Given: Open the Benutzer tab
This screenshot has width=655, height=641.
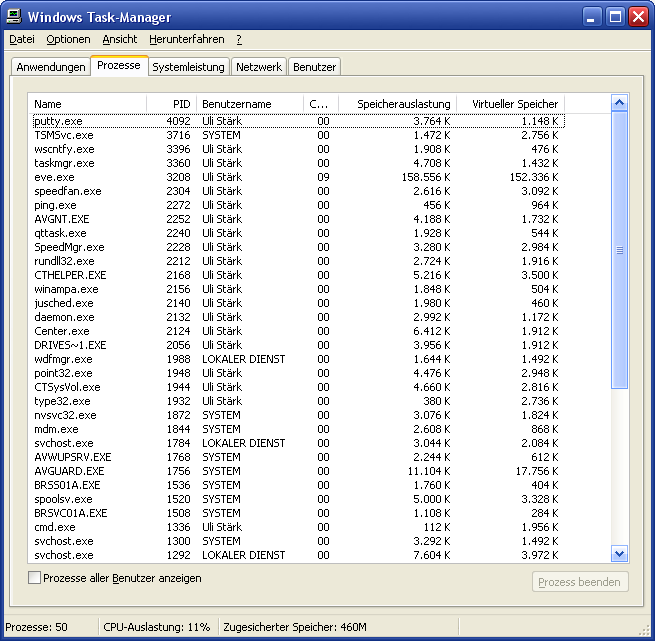Looking at the screenshot, I should 314,67.
